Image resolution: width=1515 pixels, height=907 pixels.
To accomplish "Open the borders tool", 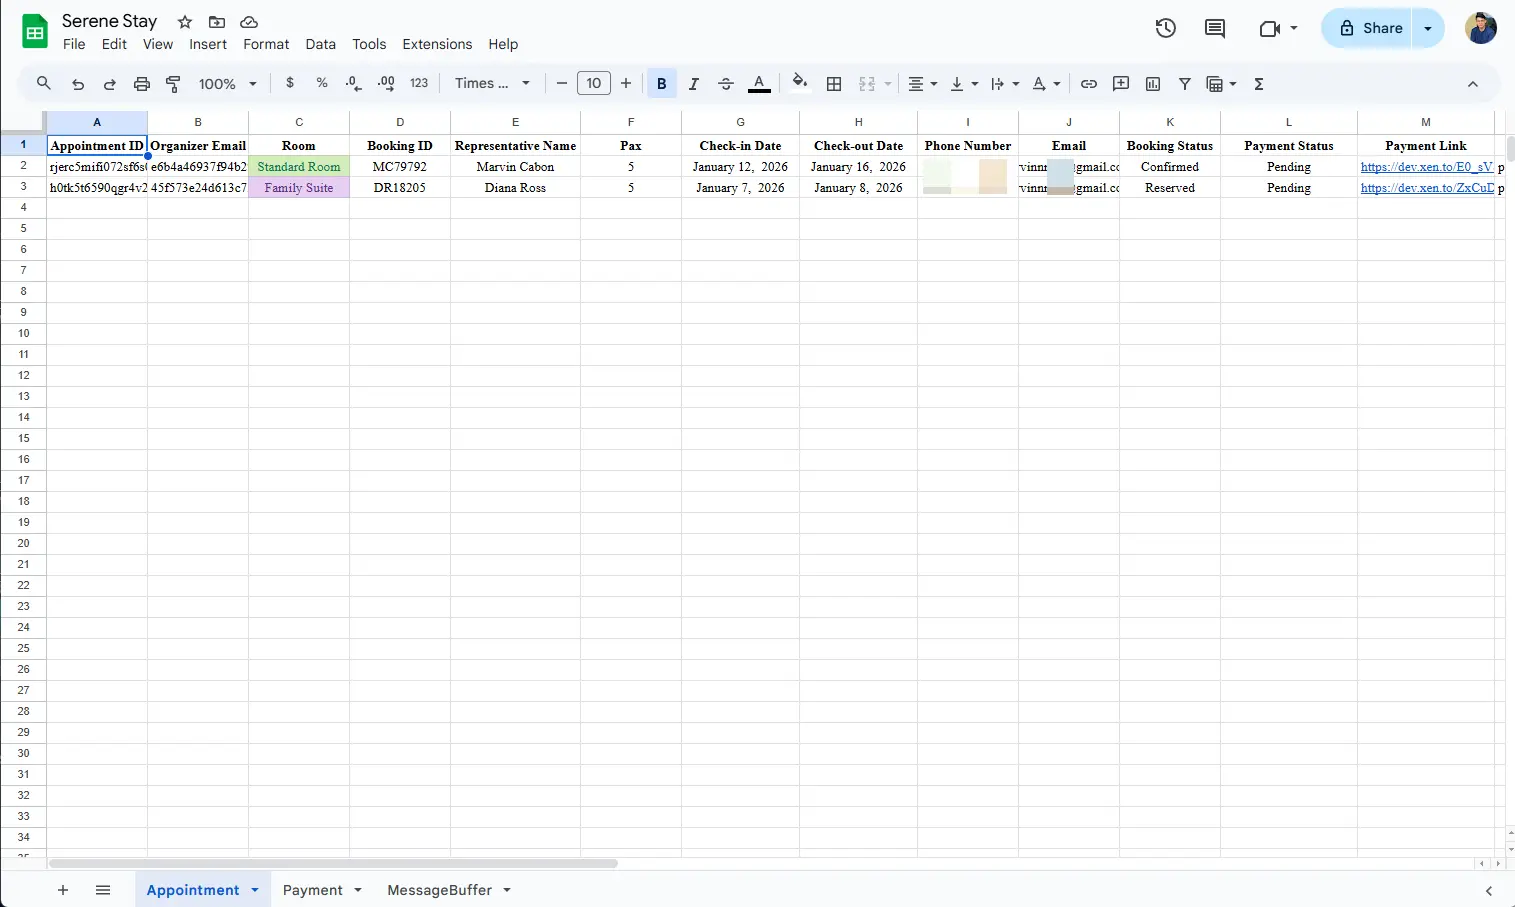I will point(834,84).
